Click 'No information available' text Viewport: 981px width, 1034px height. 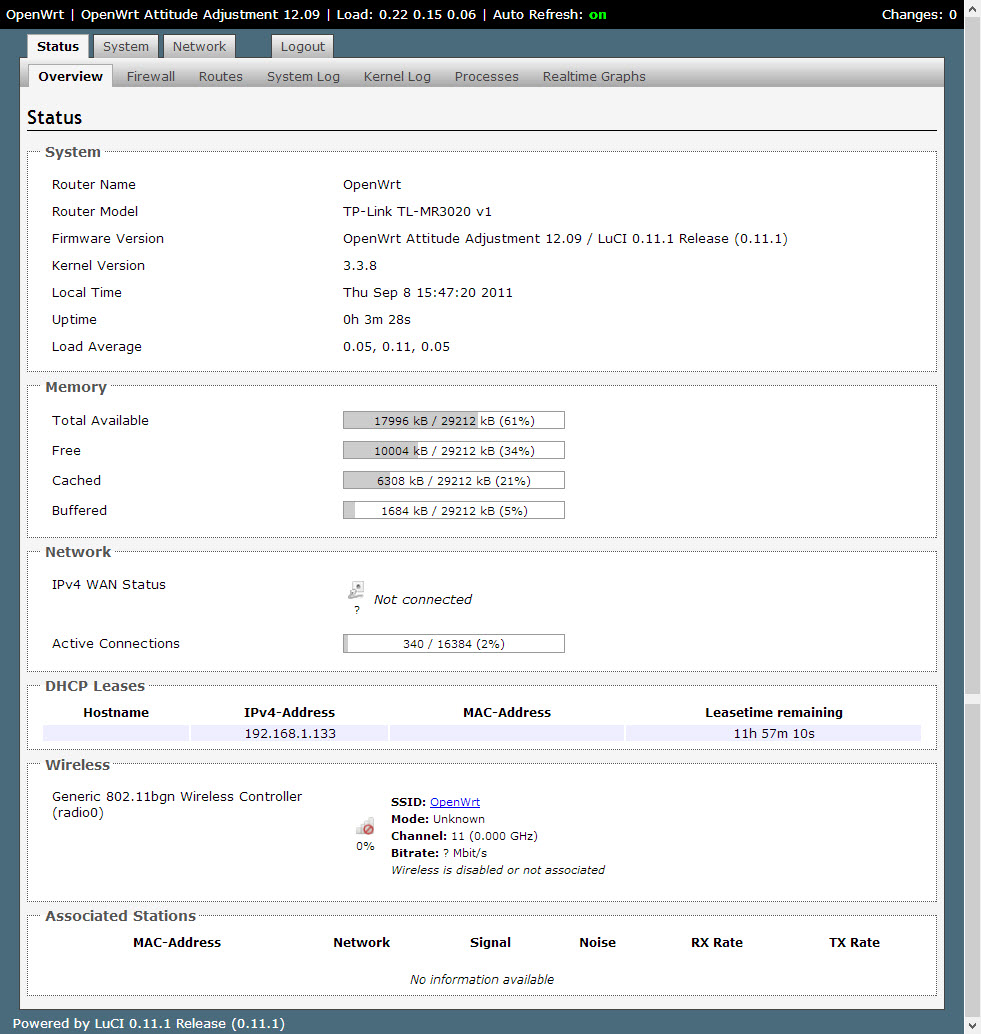click(x=482, y=979)
